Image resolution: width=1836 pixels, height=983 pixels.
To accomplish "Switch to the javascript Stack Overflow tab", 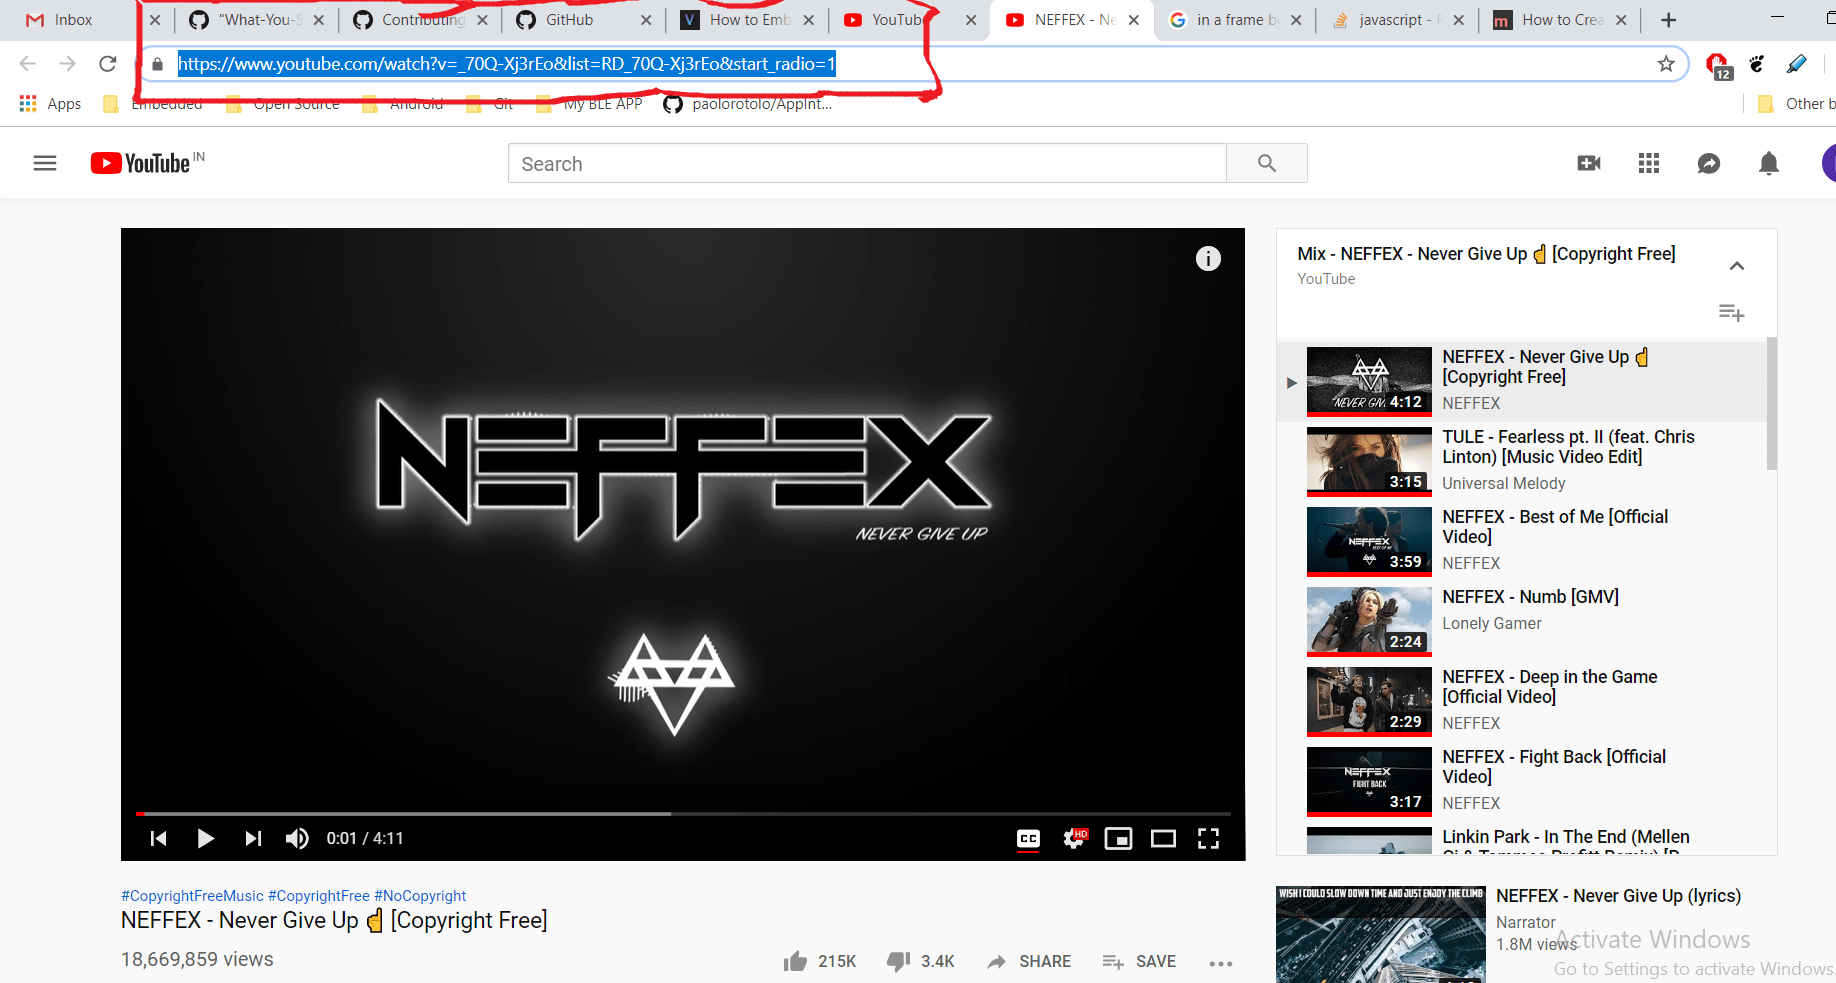I will click(x=1398, y=20).
